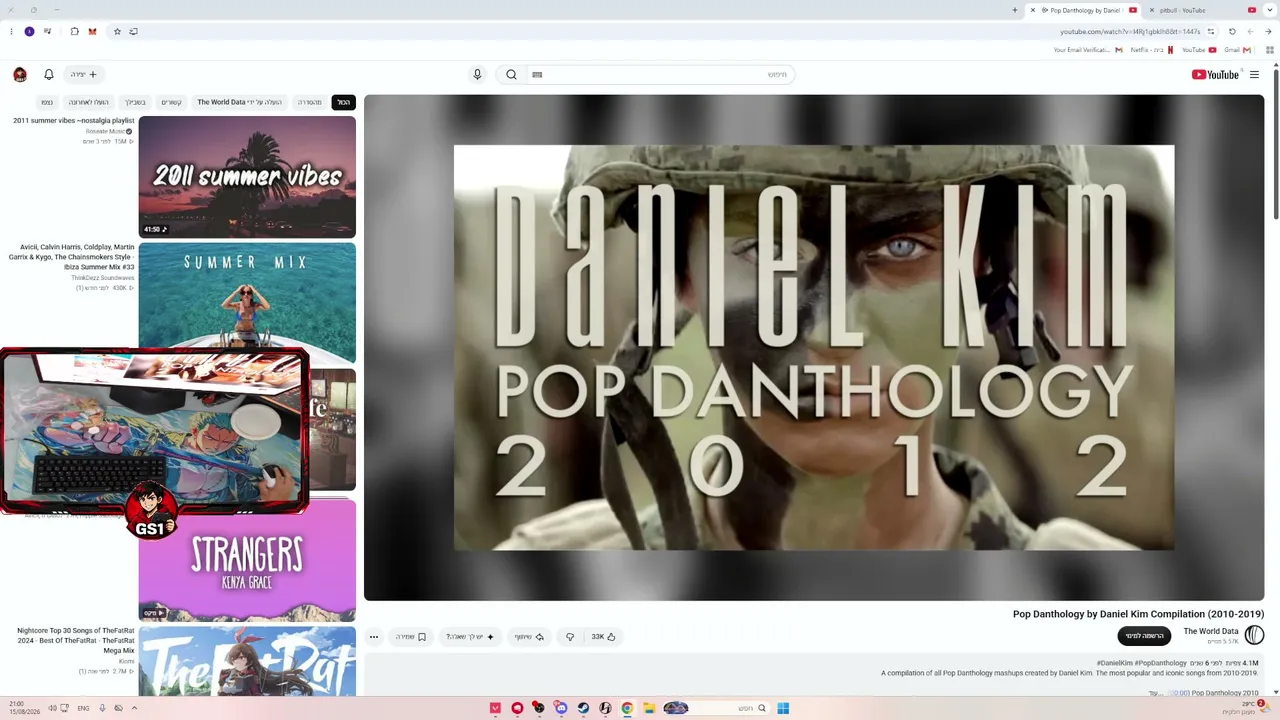Go to the YouTube home logo
This screenshot has width=1280, height=720.
pyautogui.click(x=1216, y=74)
